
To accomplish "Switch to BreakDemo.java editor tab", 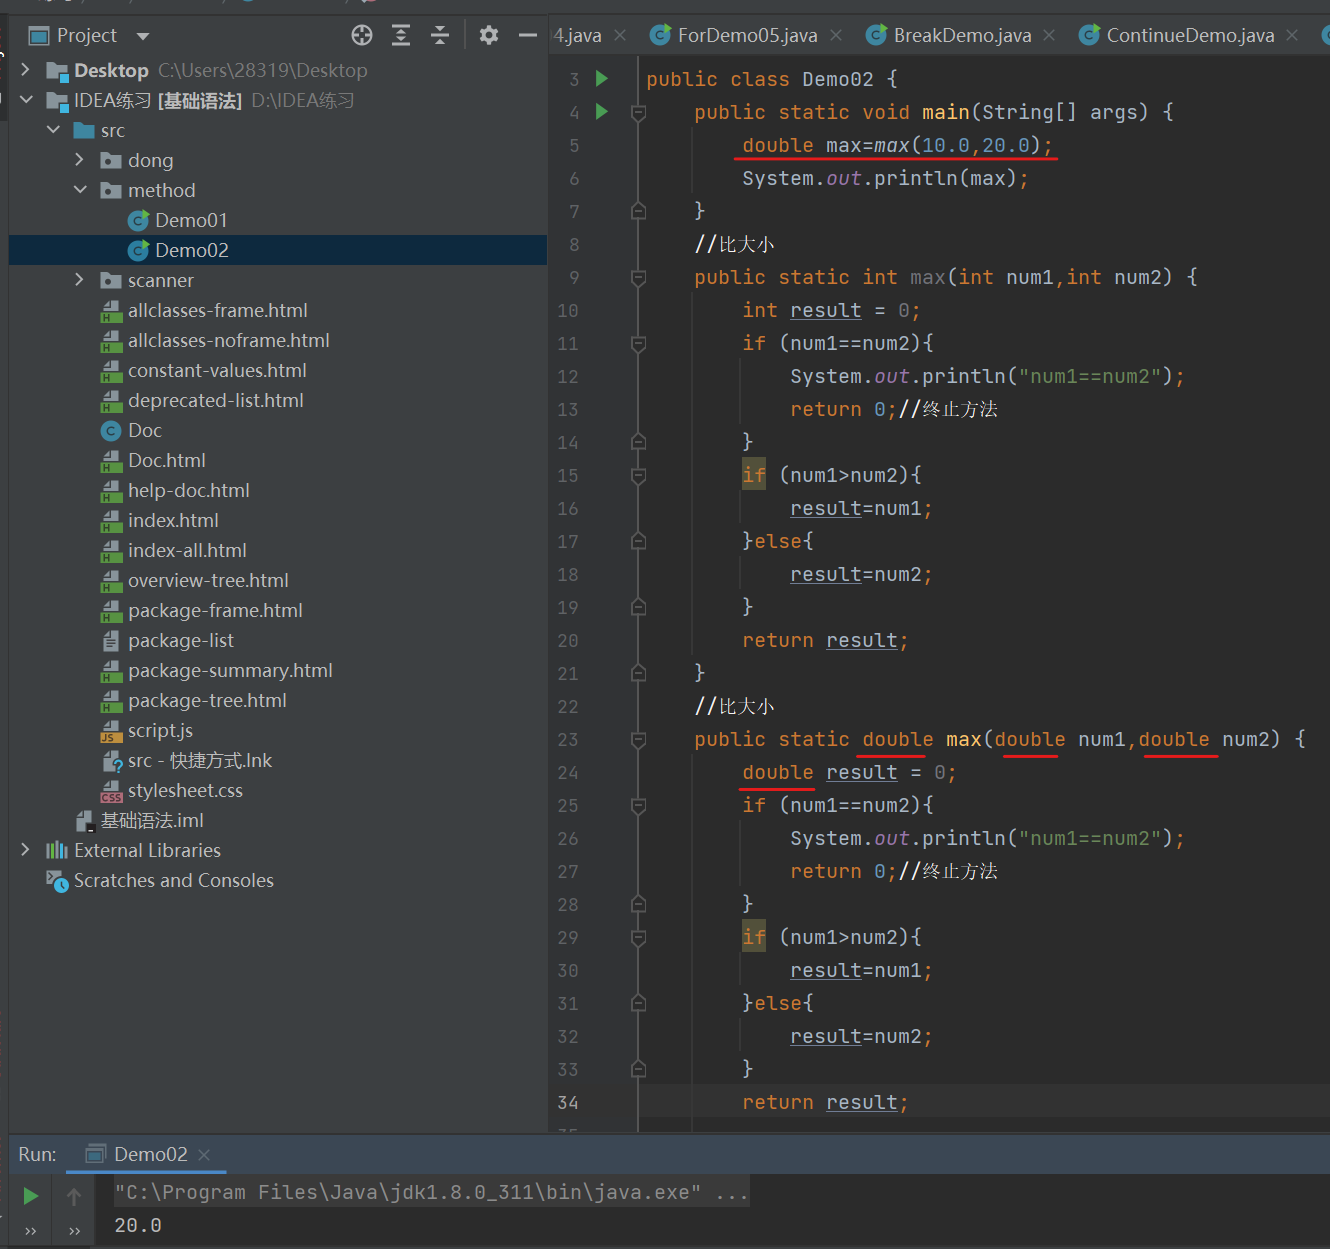I will 961,36.
